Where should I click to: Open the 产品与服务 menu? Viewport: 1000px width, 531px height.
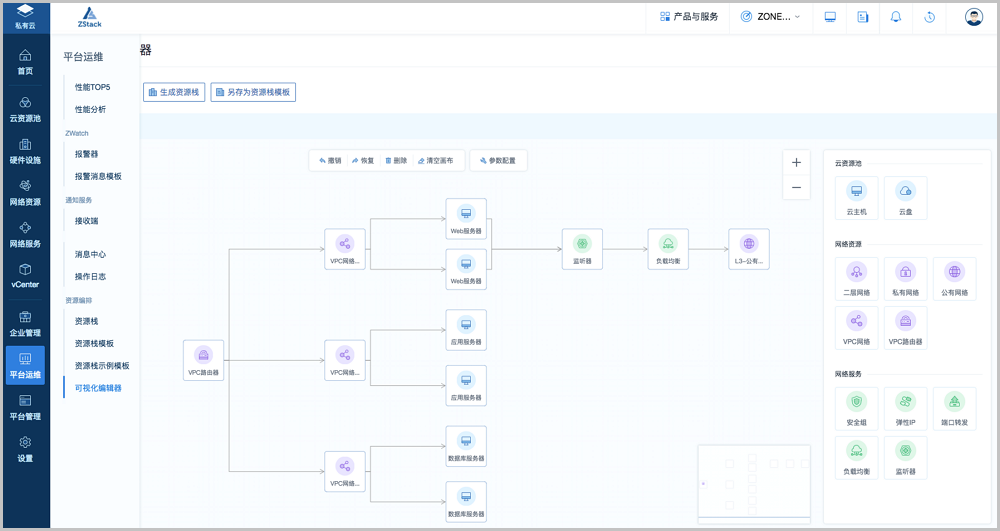(x=689, y=17)
